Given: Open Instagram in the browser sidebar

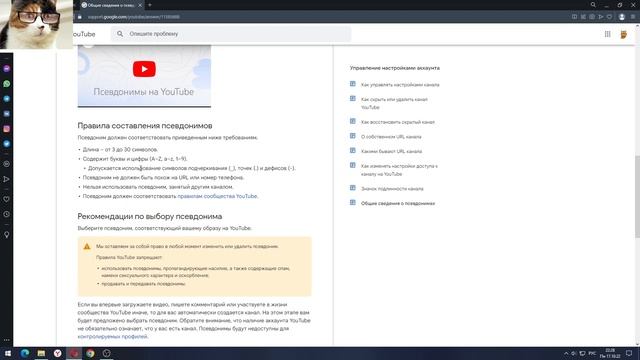Looking at the screenshot, I should (x=7, y=129).
